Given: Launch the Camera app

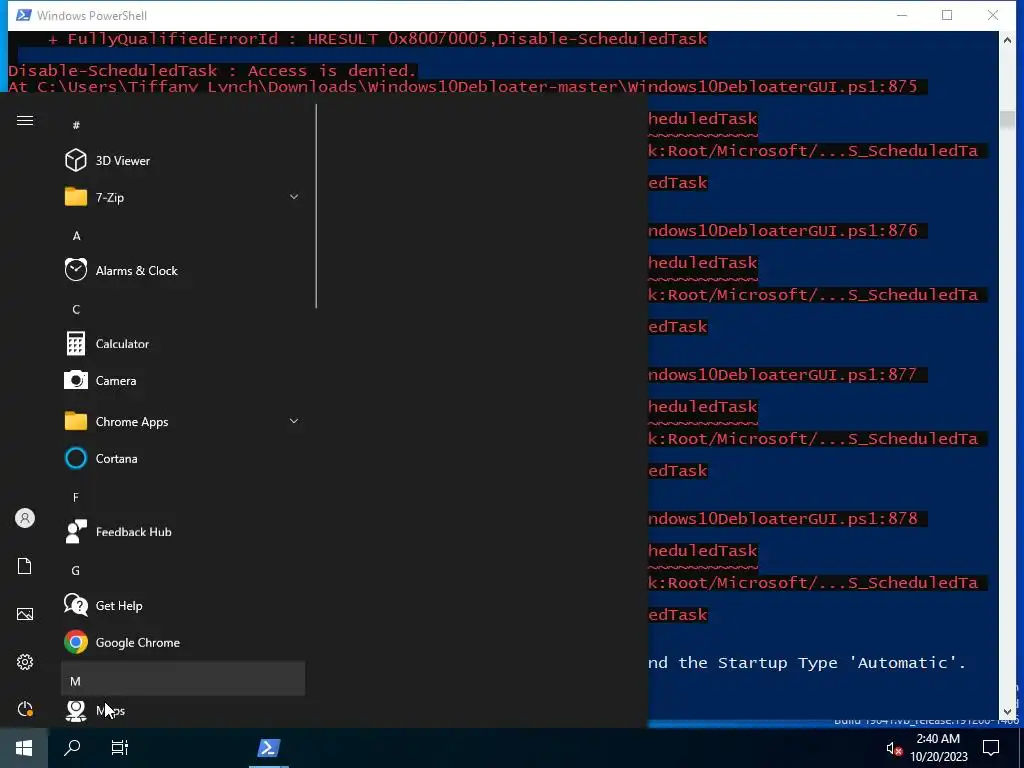Looking at the screenshot, I should click(183, 381).
